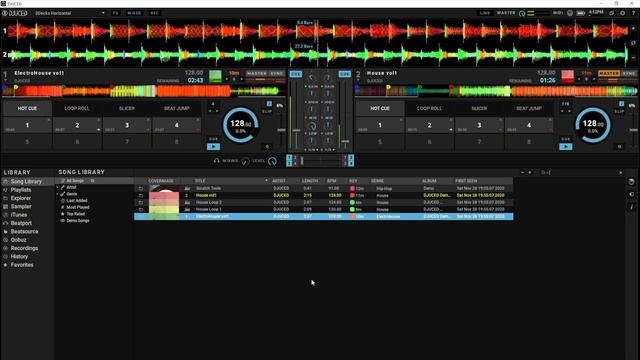This screenshot has width=640, height=360.
Task: Switch deck 1 pads to SLICER
Action: tap(127, 108)
